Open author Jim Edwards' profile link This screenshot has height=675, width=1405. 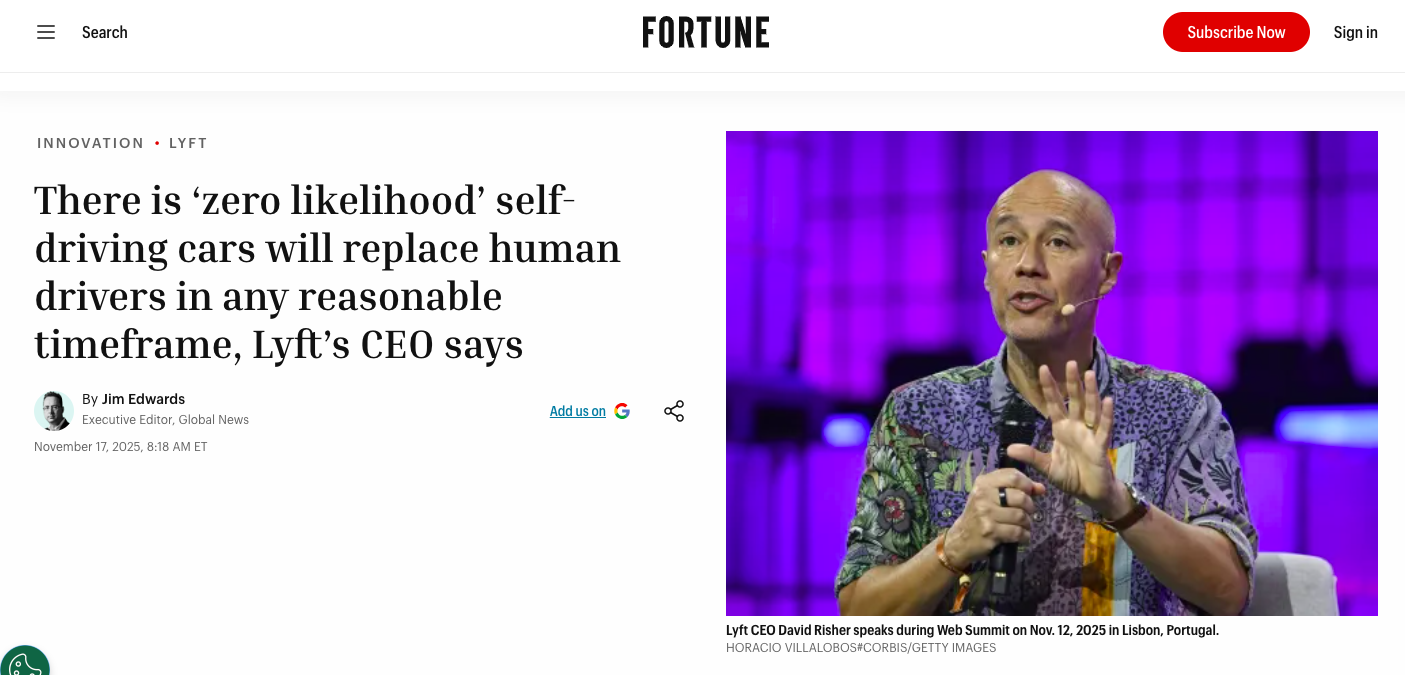click(x=143, y=399)
